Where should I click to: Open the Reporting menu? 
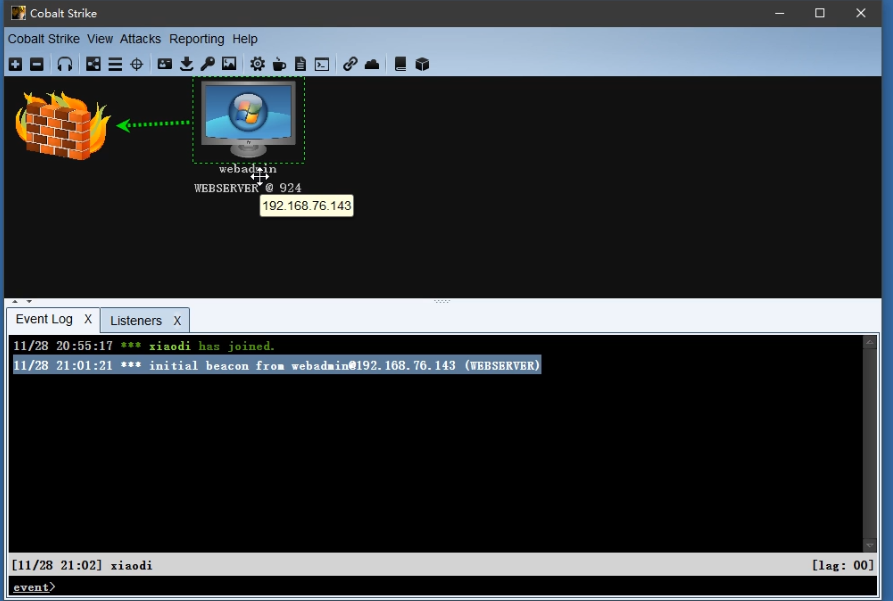click(196, 39)
